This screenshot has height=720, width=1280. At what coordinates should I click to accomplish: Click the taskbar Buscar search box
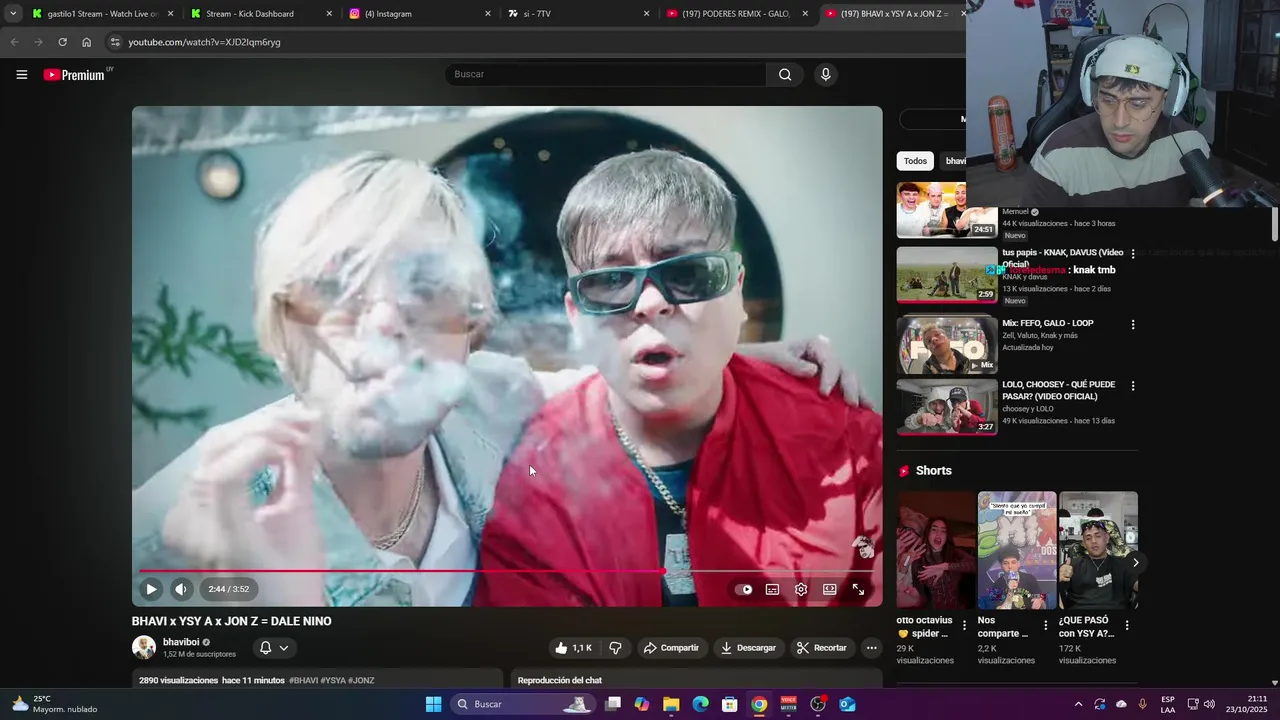click(521, 704)
